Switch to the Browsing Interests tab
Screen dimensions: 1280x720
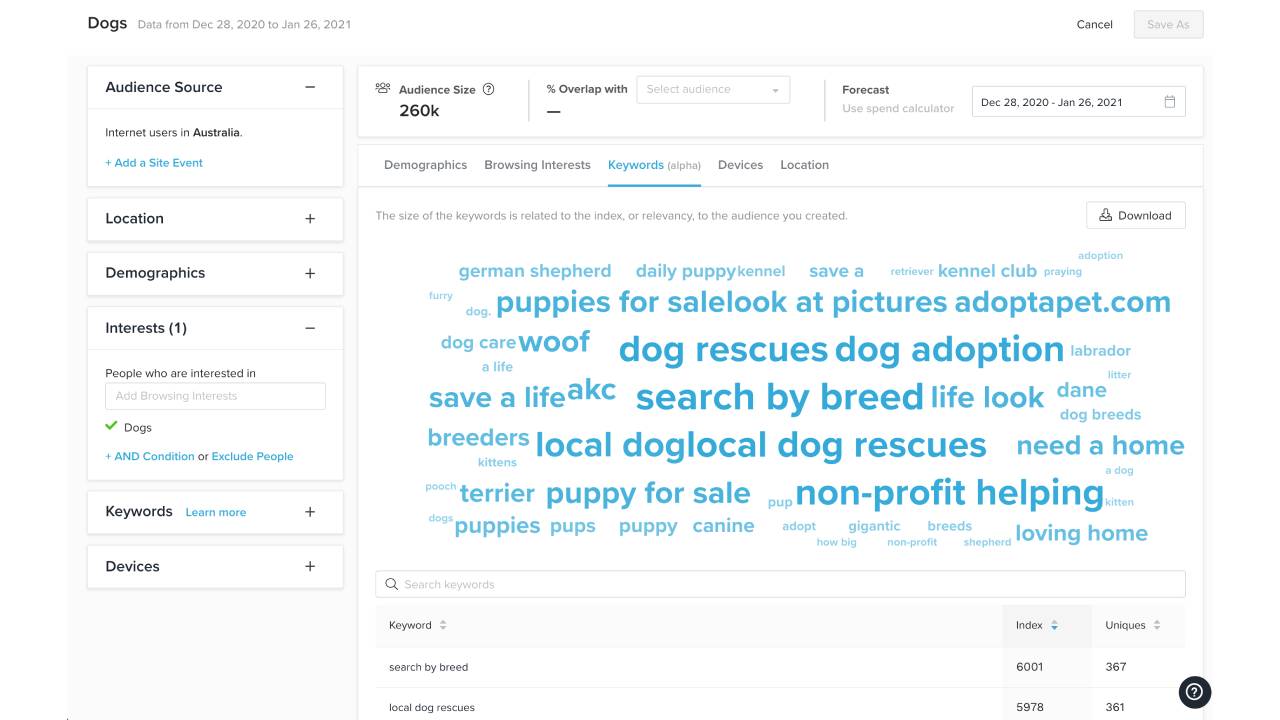537,165
